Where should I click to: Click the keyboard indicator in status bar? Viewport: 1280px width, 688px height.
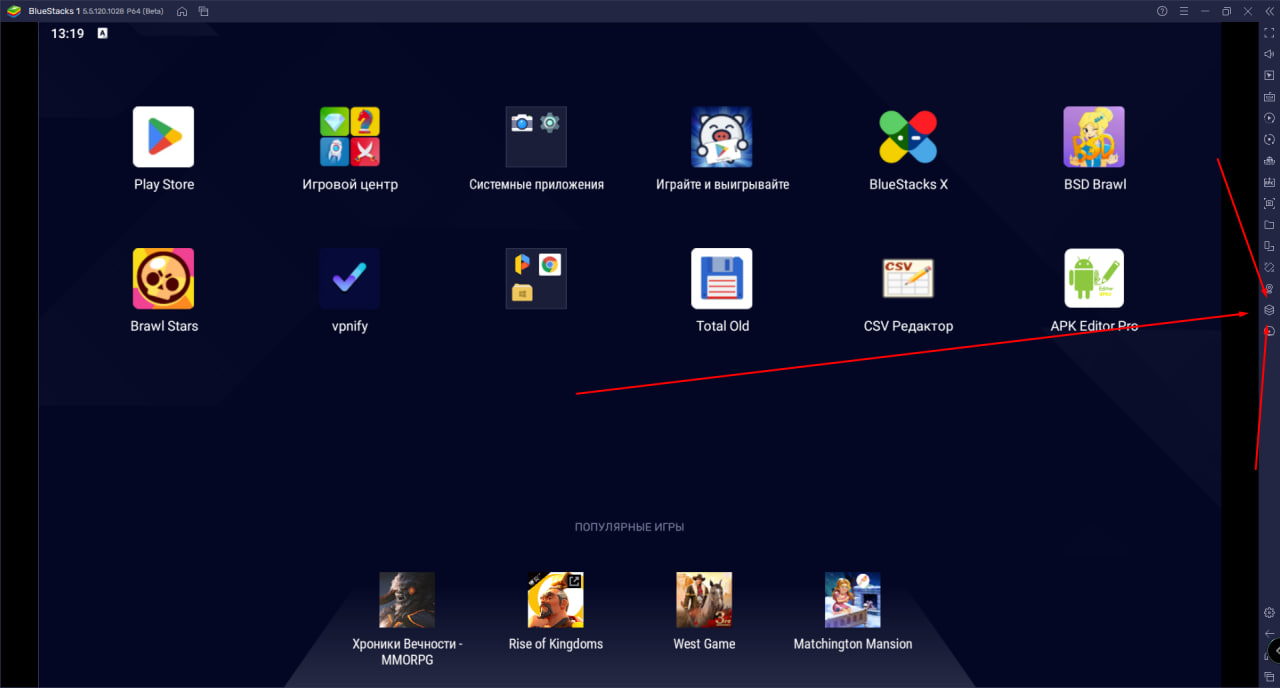[102, 33]
